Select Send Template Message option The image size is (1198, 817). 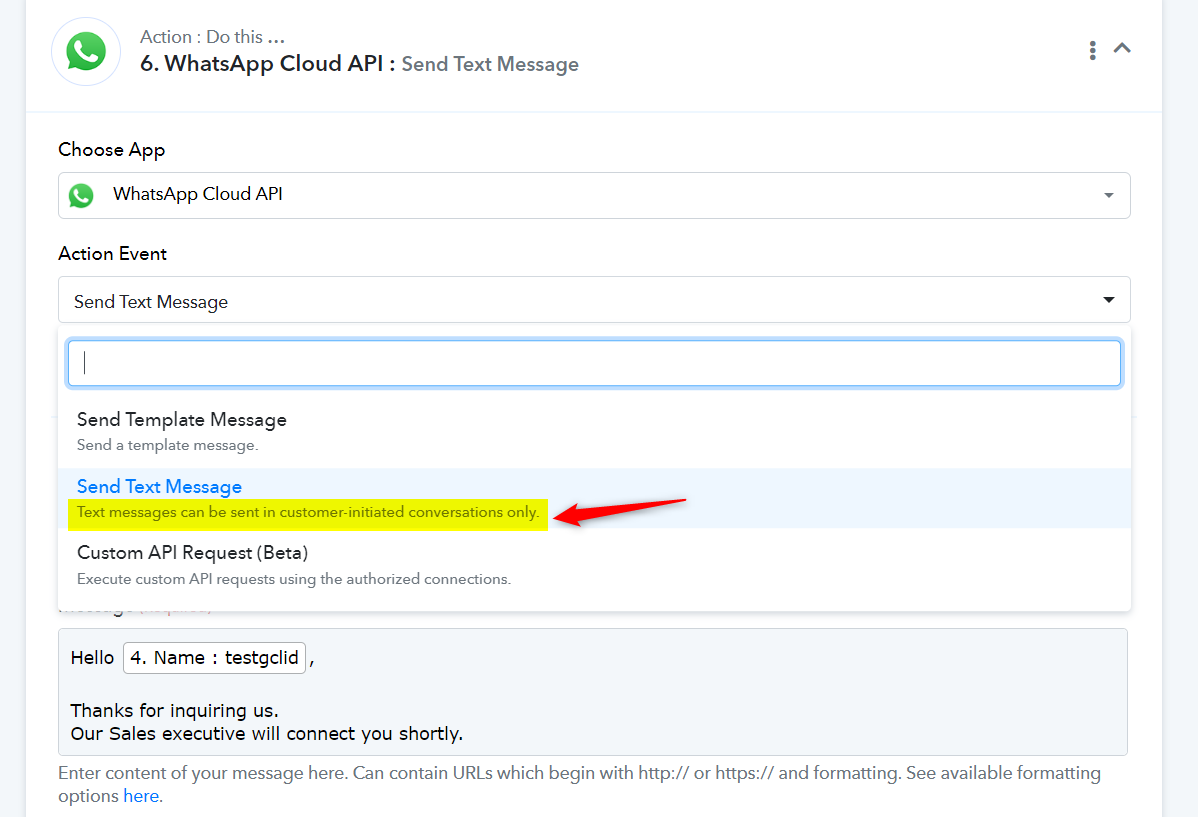(x=594, y=431)
